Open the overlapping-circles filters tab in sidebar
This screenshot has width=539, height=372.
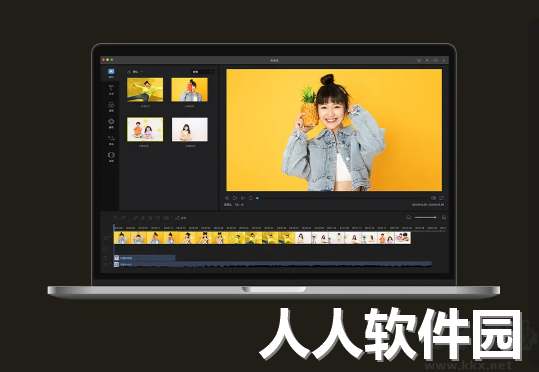111,107
